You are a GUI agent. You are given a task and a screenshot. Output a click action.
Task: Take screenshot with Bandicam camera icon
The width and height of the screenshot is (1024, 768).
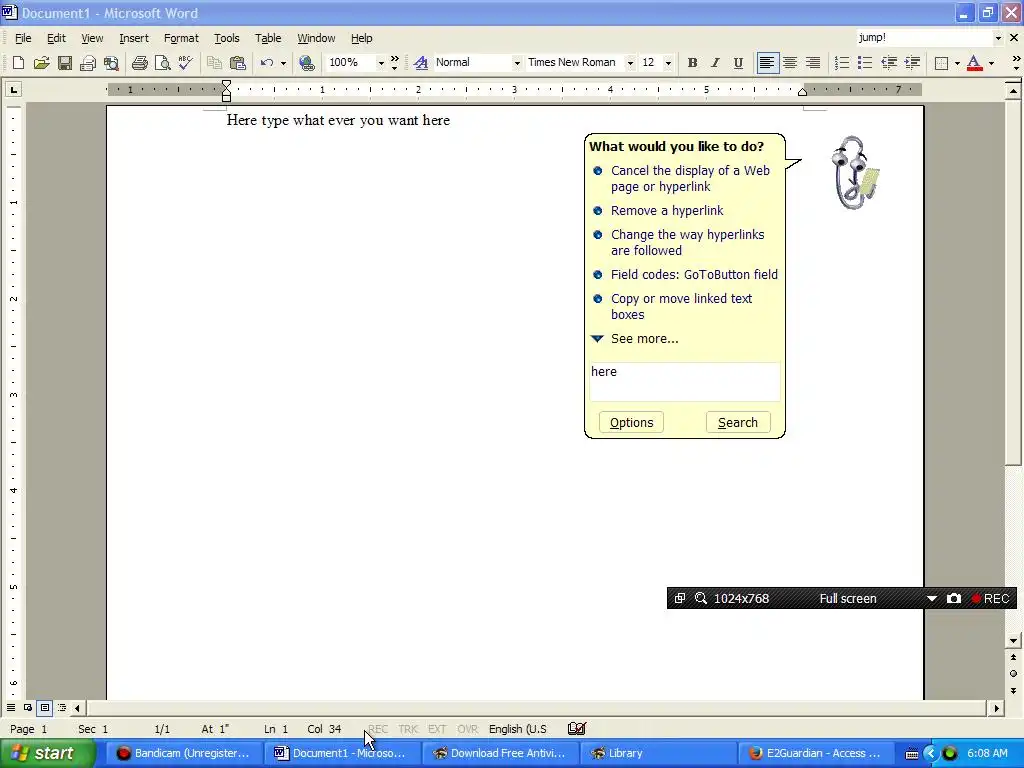tap(953, 598)
